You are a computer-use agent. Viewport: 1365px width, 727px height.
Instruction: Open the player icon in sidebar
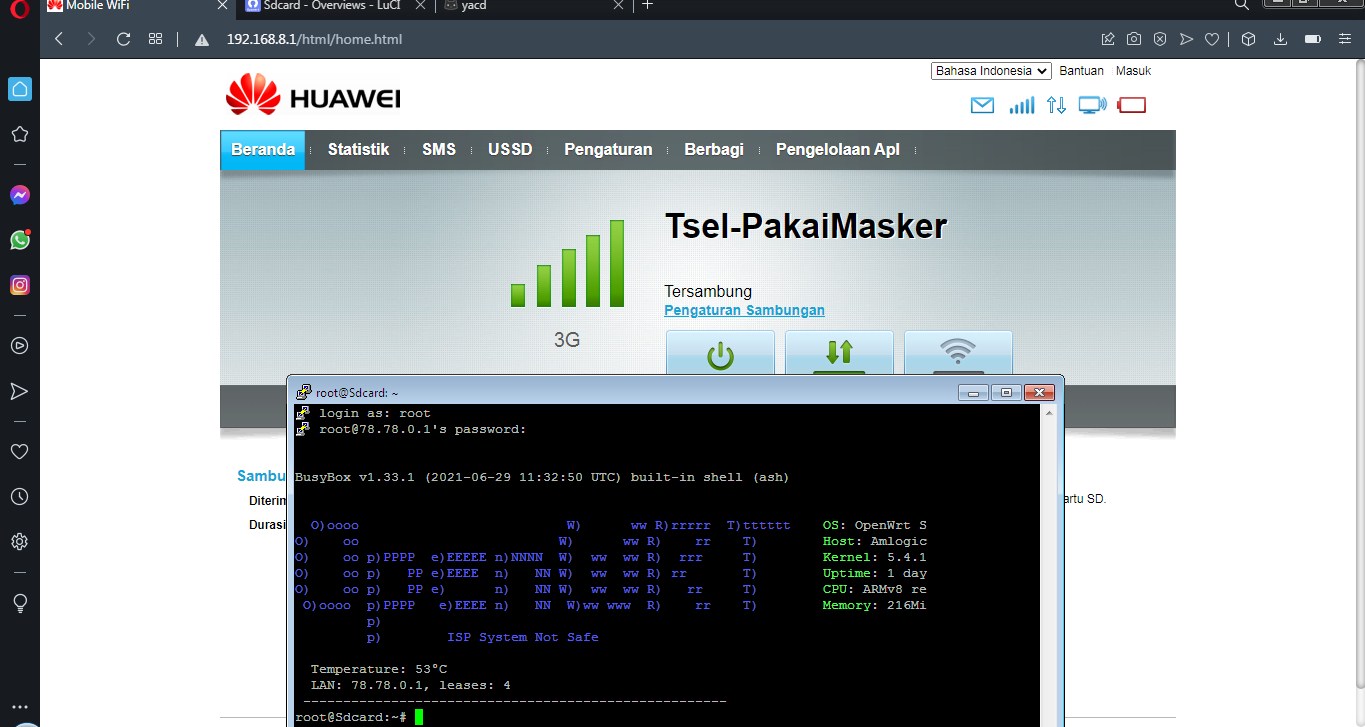coord(19,345)
